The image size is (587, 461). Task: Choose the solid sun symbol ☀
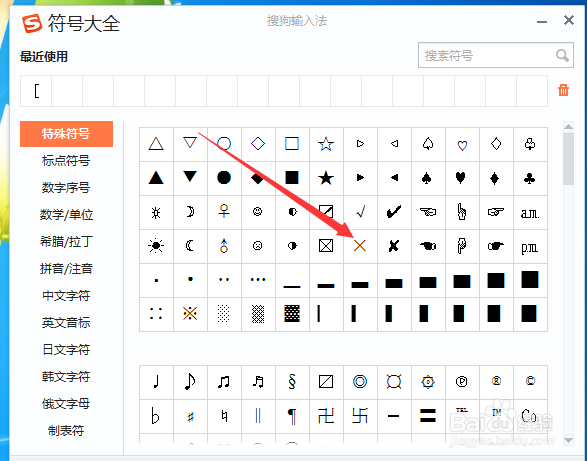pos(156,246)
